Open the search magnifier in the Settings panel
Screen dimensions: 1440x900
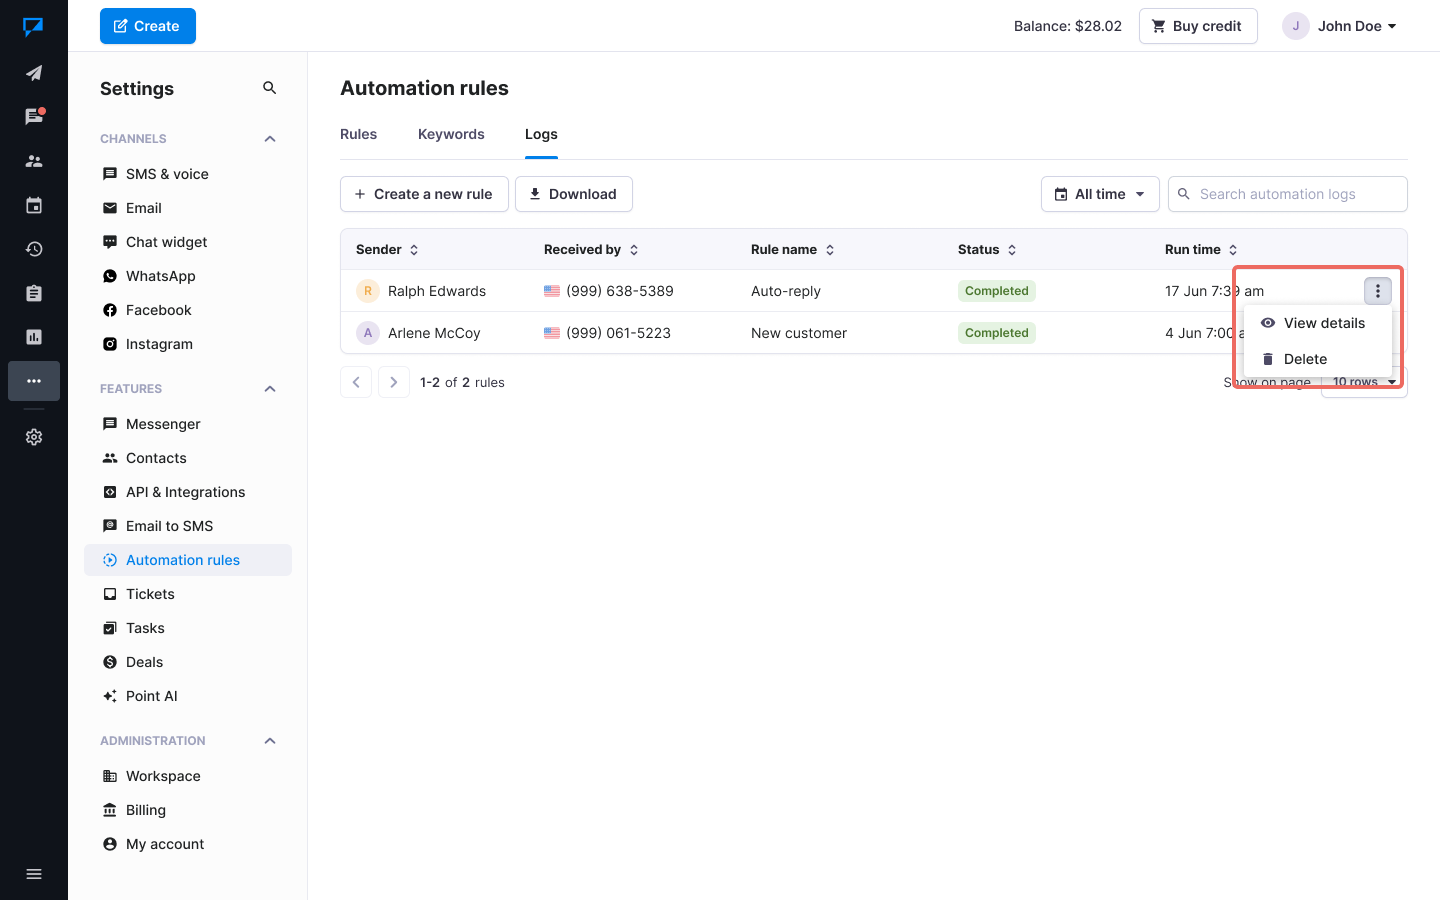click(x=269, y=88)
